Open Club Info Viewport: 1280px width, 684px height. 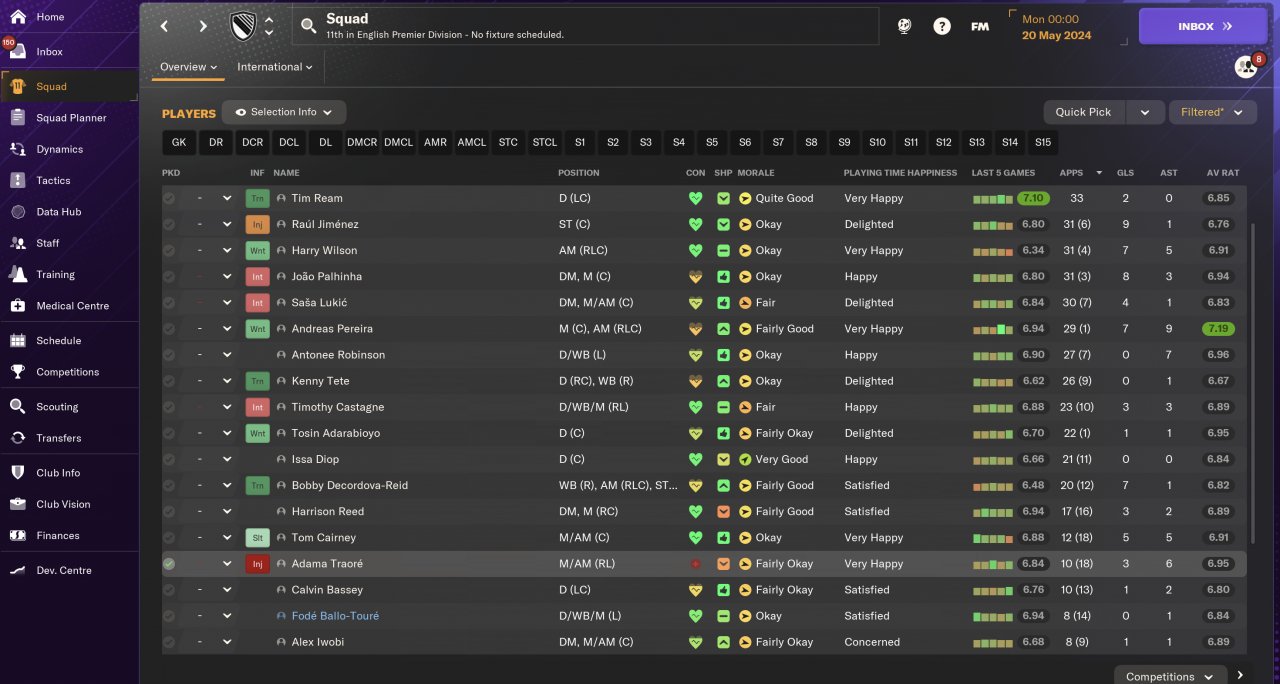[58, 473]
